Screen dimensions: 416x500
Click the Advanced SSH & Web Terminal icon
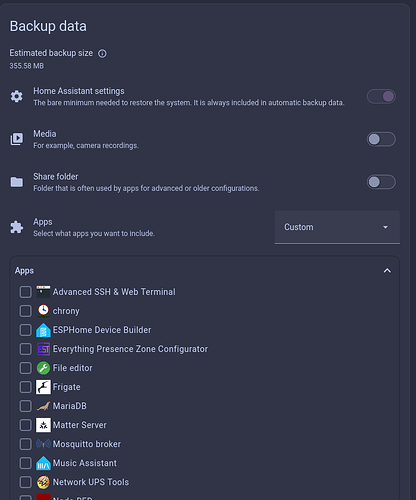43,292
